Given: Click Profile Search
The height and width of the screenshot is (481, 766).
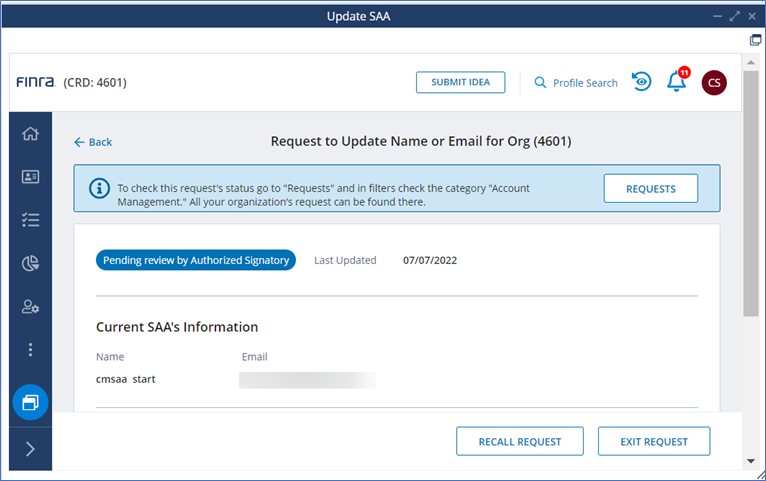Looking at the screenshot, I should pyautogui.click(x=576, y=83).
